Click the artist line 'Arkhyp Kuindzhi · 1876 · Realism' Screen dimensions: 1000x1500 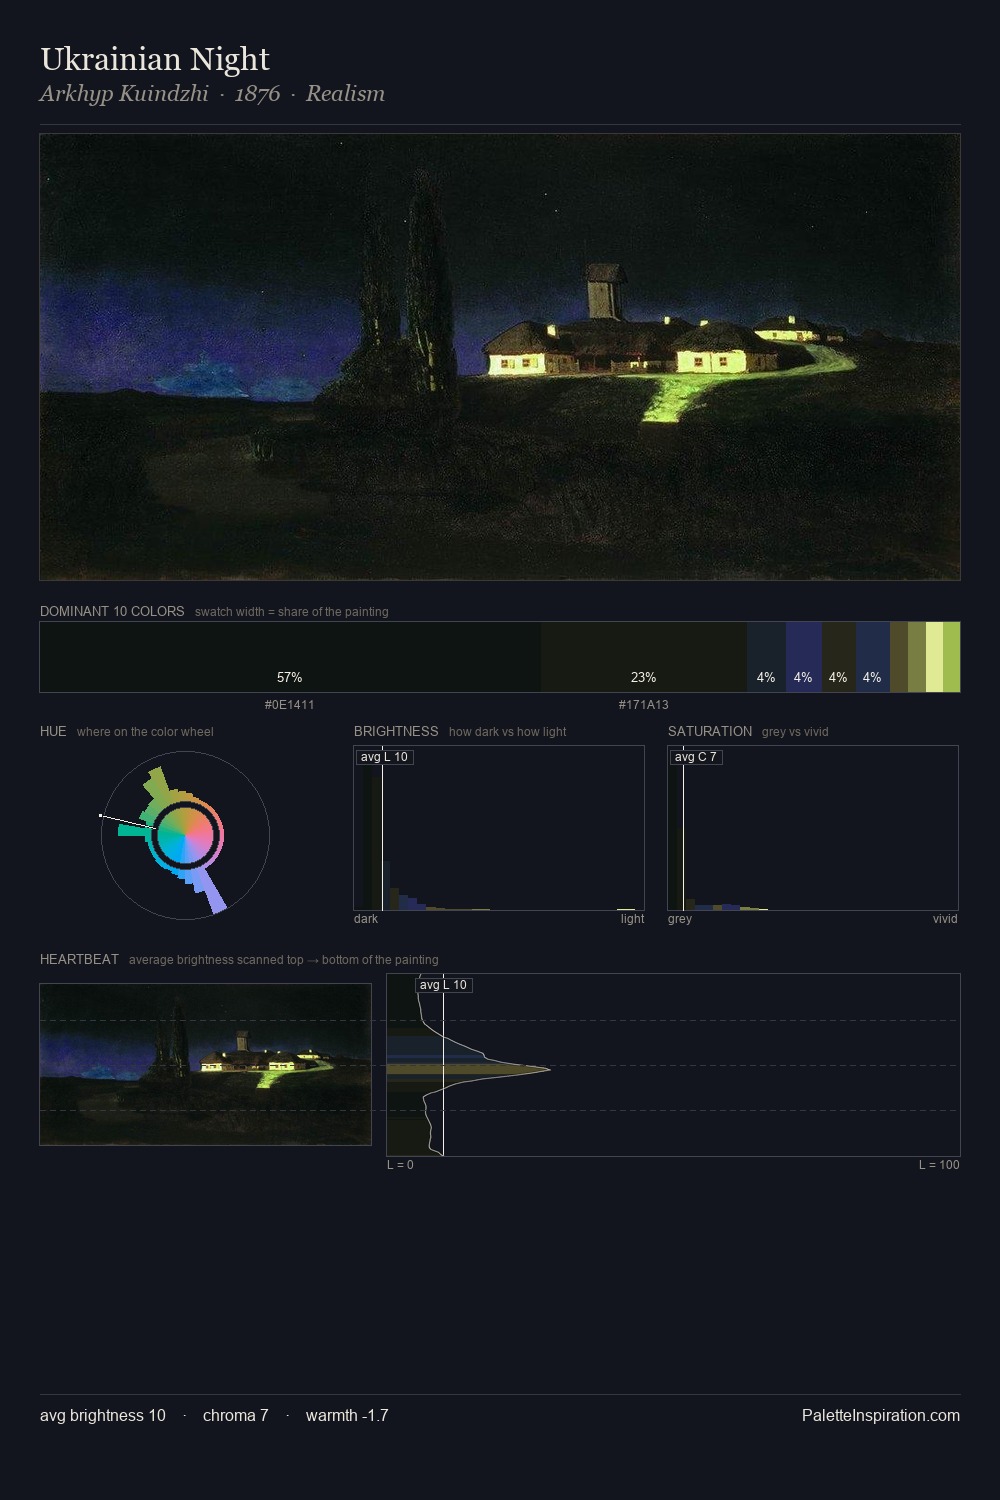tap(212, 93)
